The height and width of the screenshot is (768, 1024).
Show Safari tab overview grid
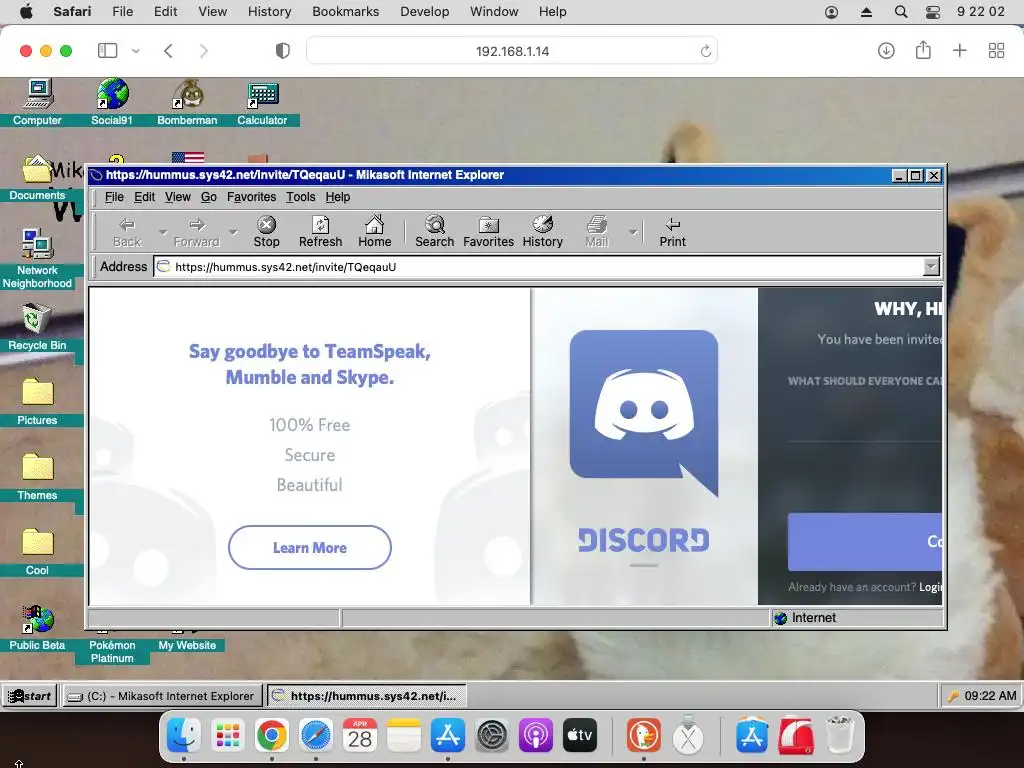coord(997,51)
